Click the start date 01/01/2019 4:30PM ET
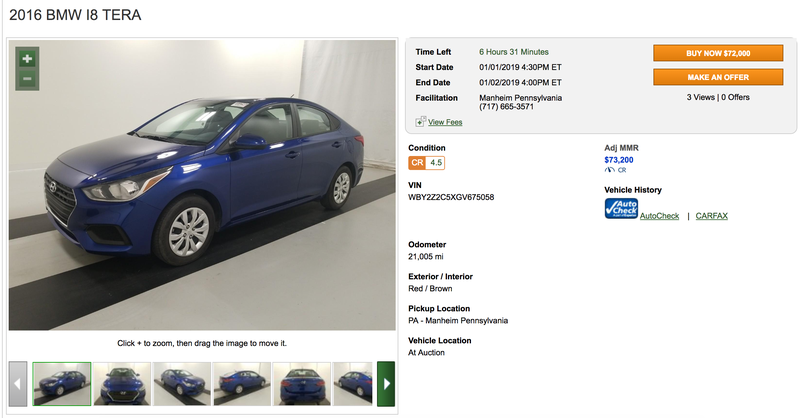This screenshot has height=418, width=800. click(x=520, y=67)
